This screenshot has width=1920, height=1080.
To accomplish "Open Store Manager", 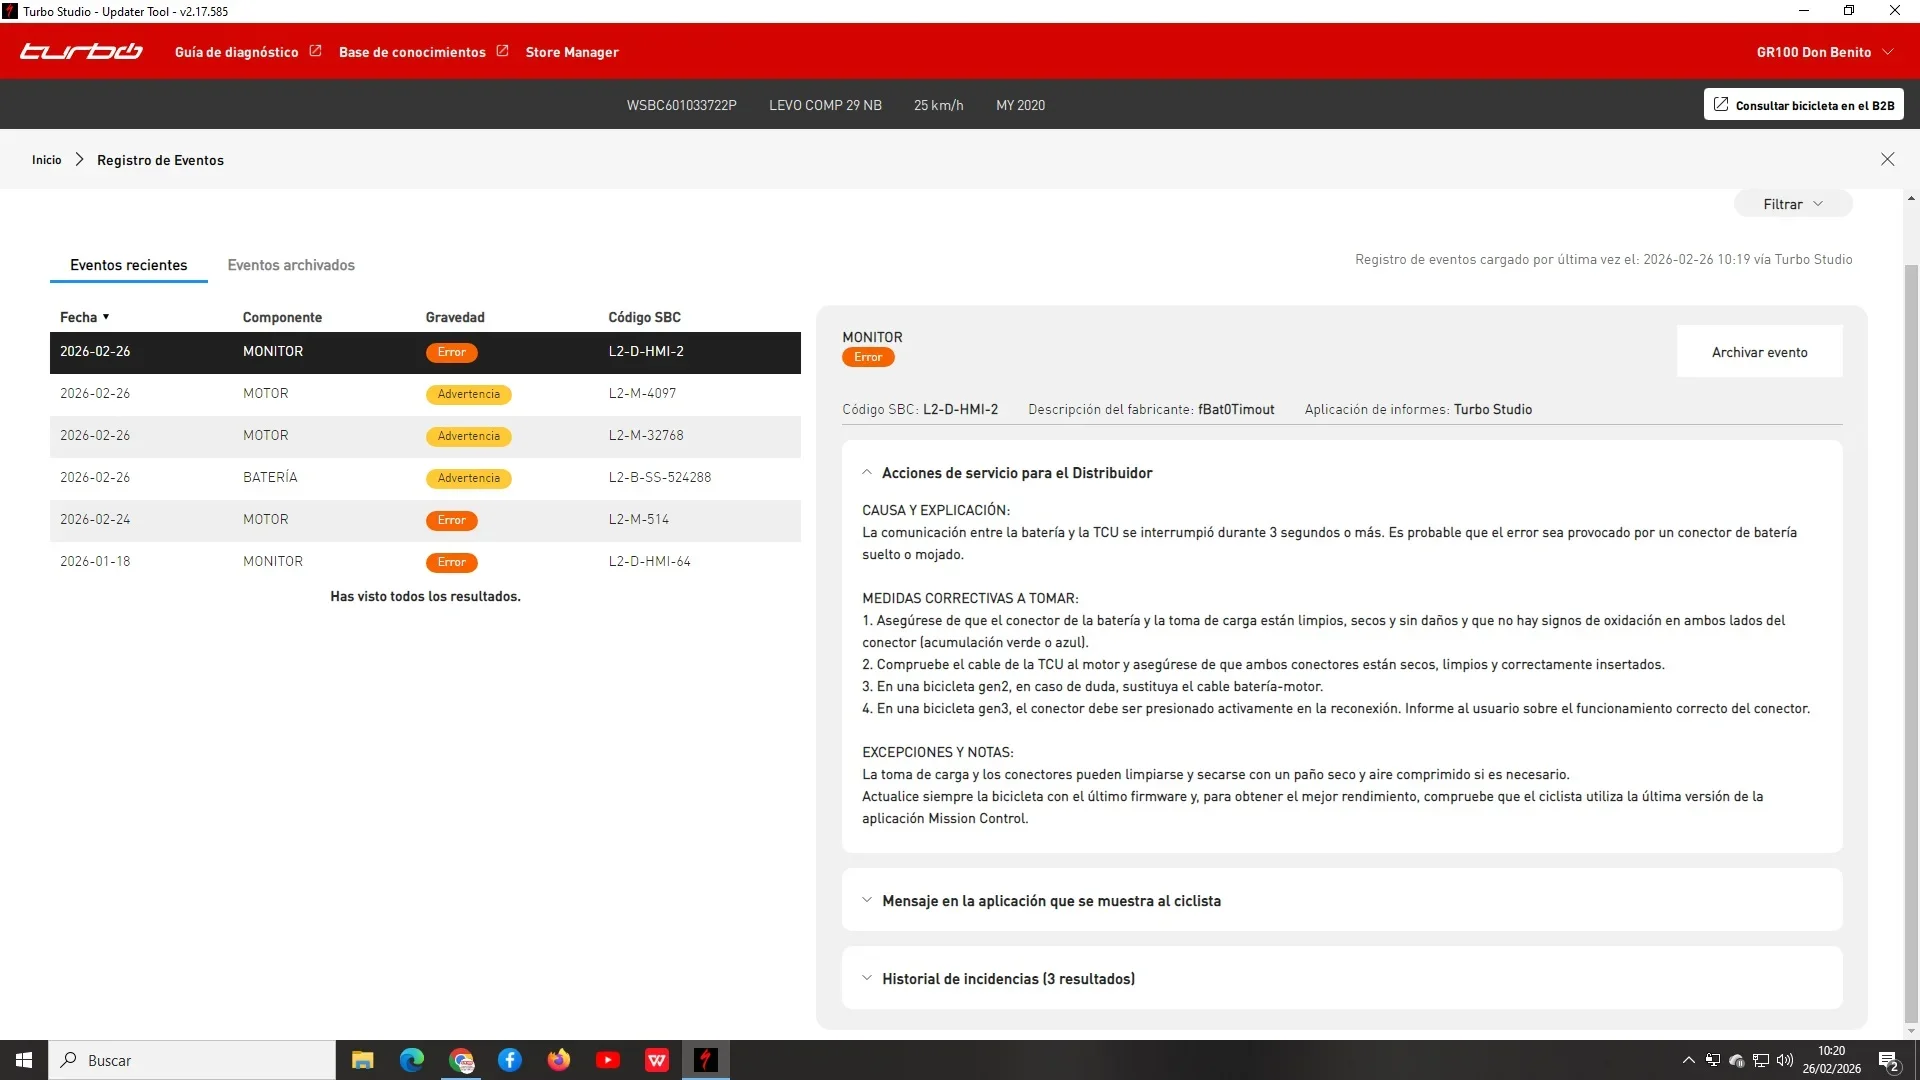I will coord(572,52).
